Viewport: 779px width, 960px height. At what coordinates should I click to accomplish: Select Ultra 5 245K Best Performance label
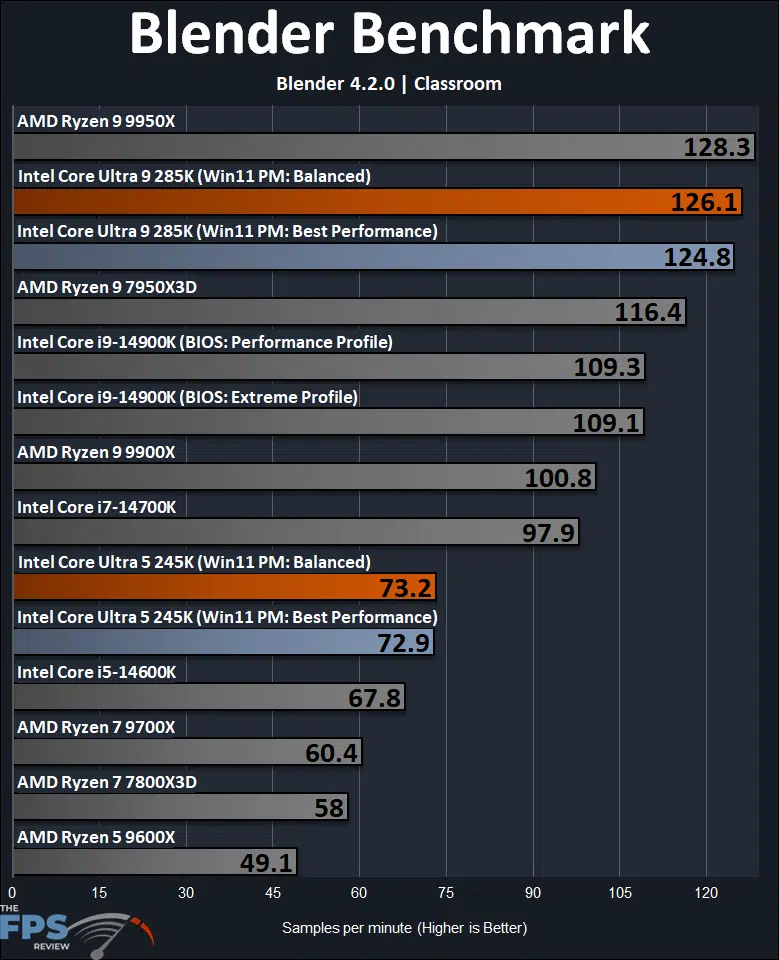pyautogui.click(x=227, y=617)
